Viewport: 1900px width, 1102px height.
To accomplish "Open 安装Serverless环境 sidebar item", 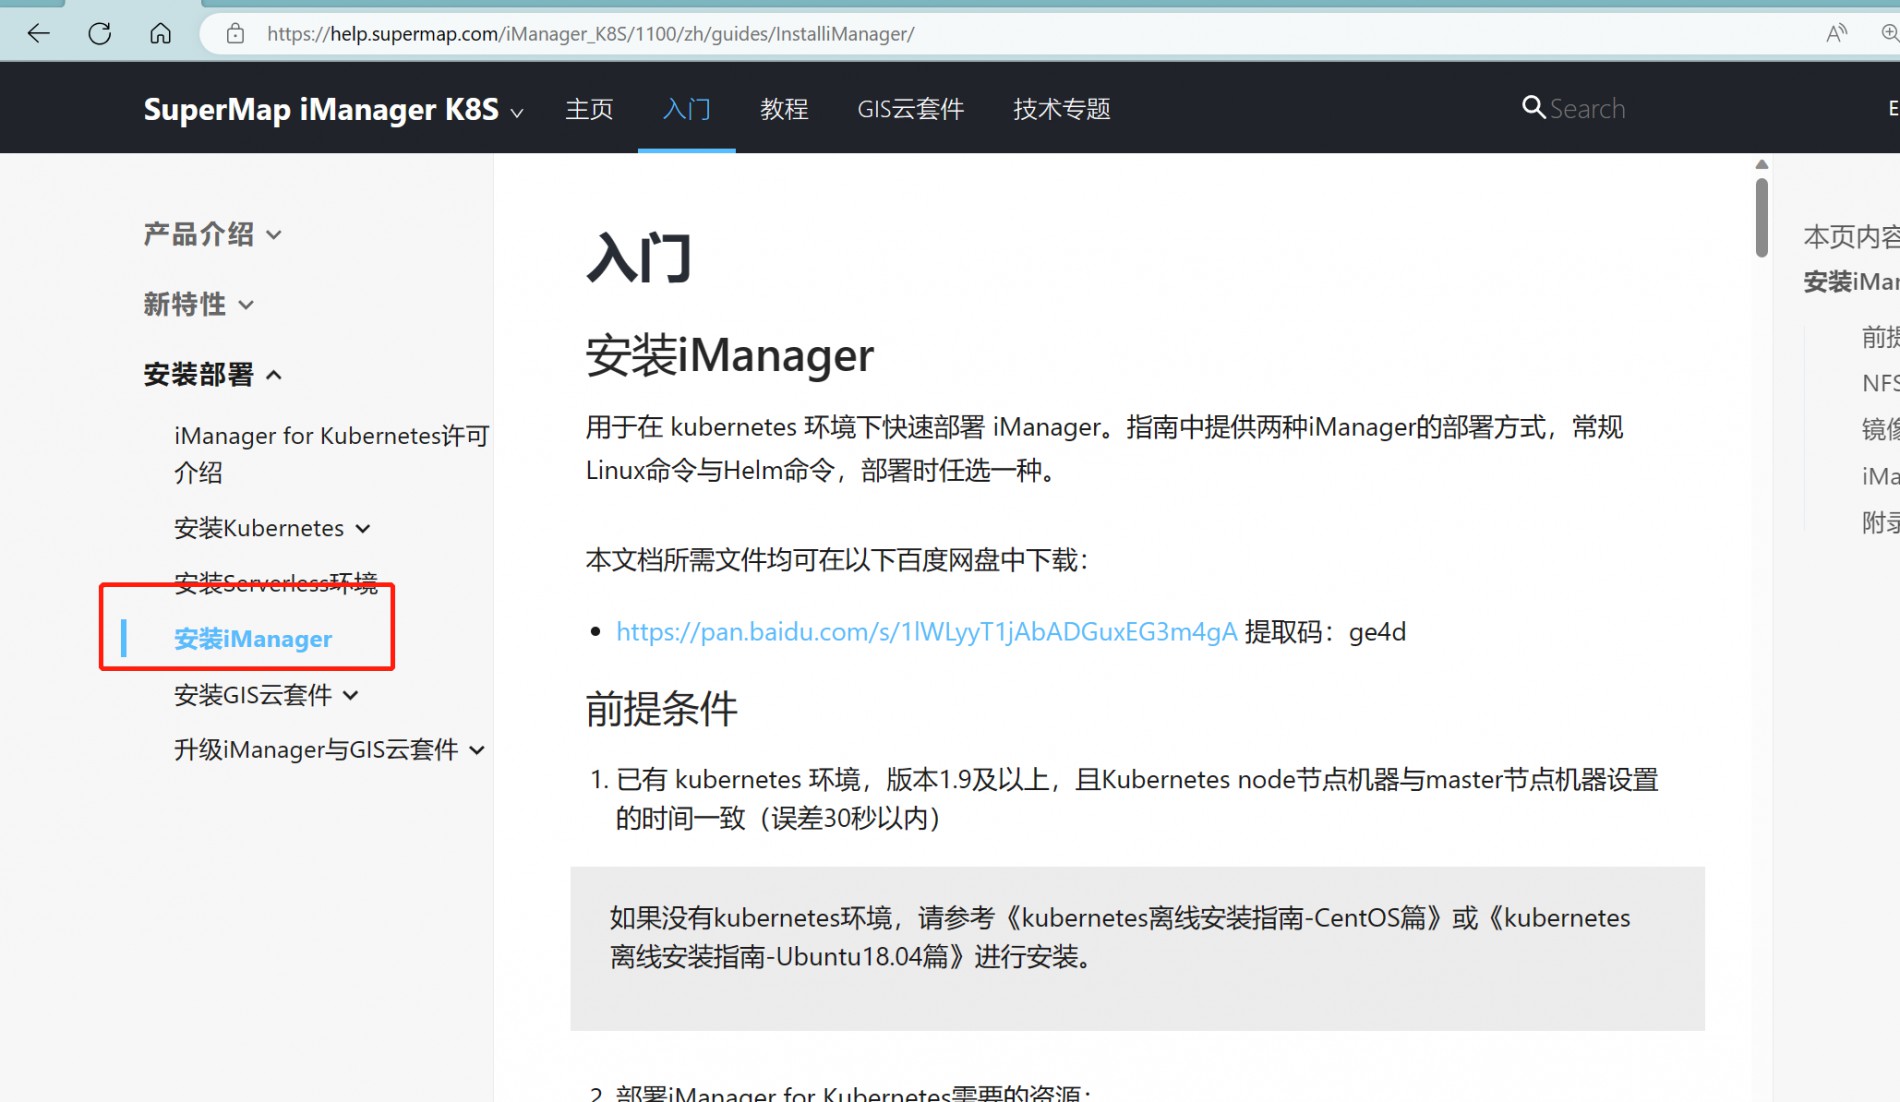I will (276, 582).
